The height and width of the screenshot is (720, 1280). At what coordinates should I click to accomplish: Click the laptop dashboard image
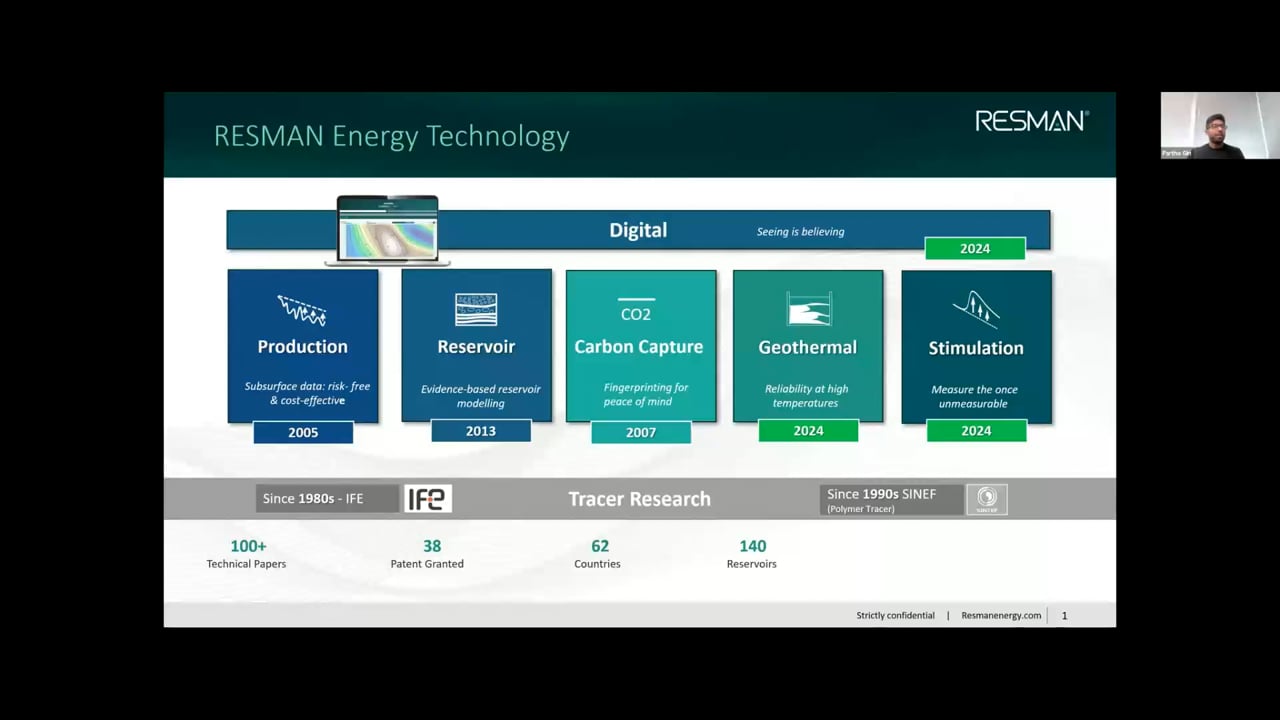click(x=388, y=230)
